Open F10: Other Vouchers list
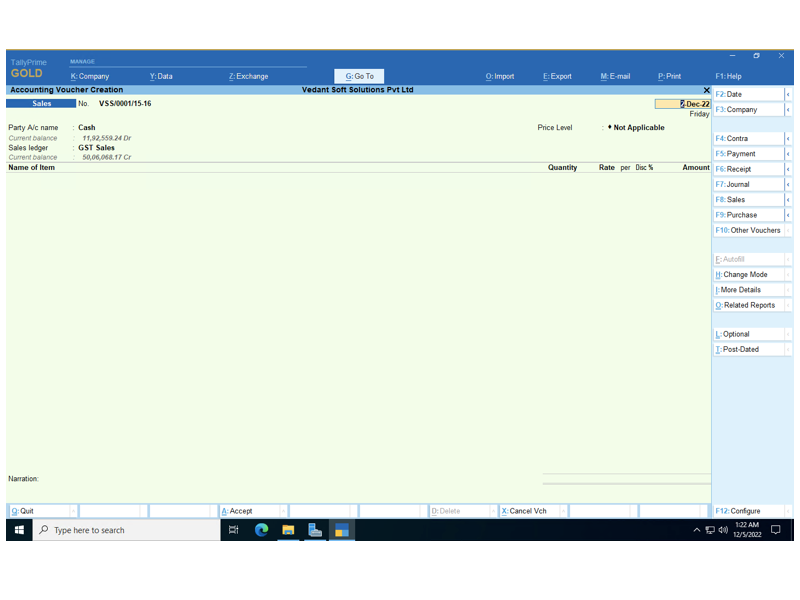This screenshot has width=800, height=600. [x=748, y=231]
